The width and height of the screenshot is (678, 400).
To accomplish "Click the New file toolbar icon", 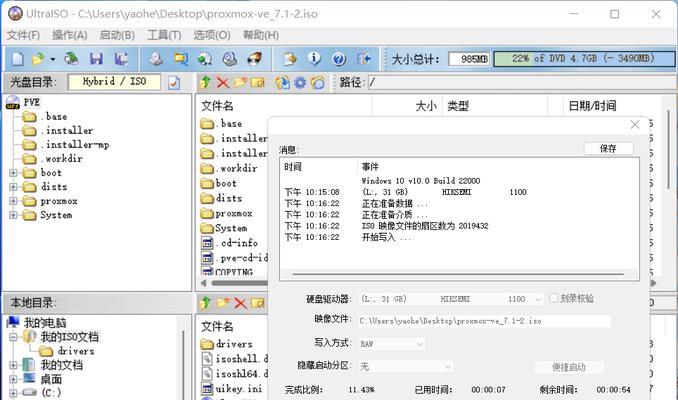I will pos(17,58).
